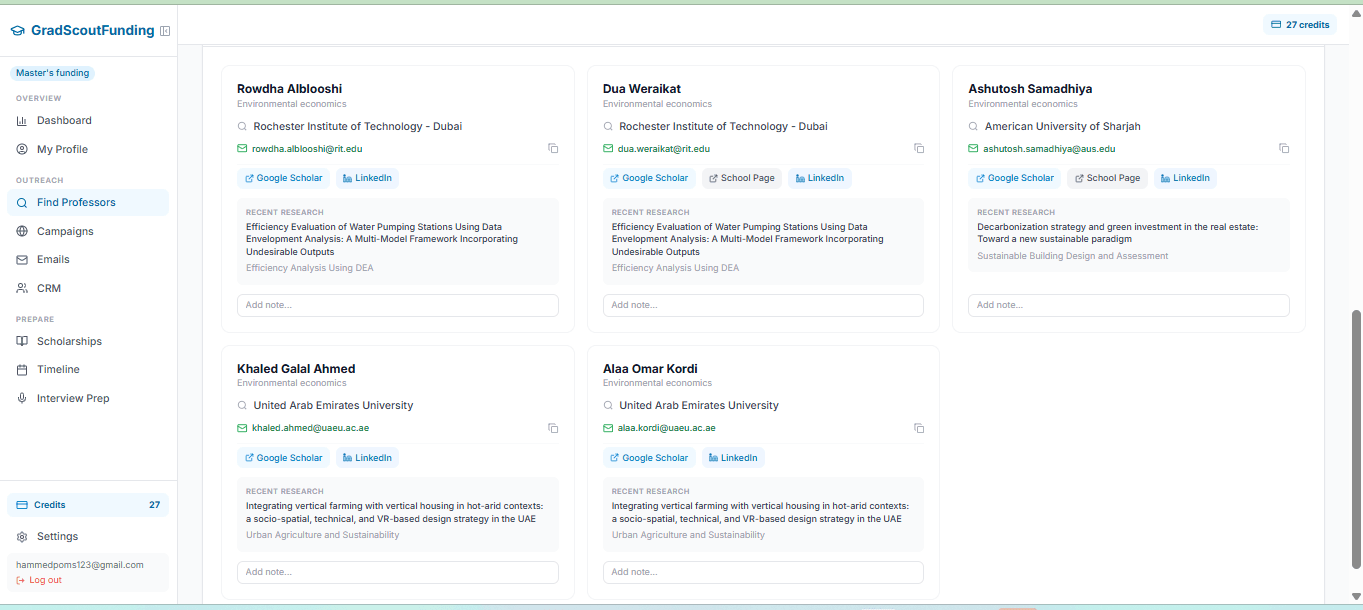
Task: Click search icon beside Alaa's United Arab Emirates University
Action: [608, 406]
